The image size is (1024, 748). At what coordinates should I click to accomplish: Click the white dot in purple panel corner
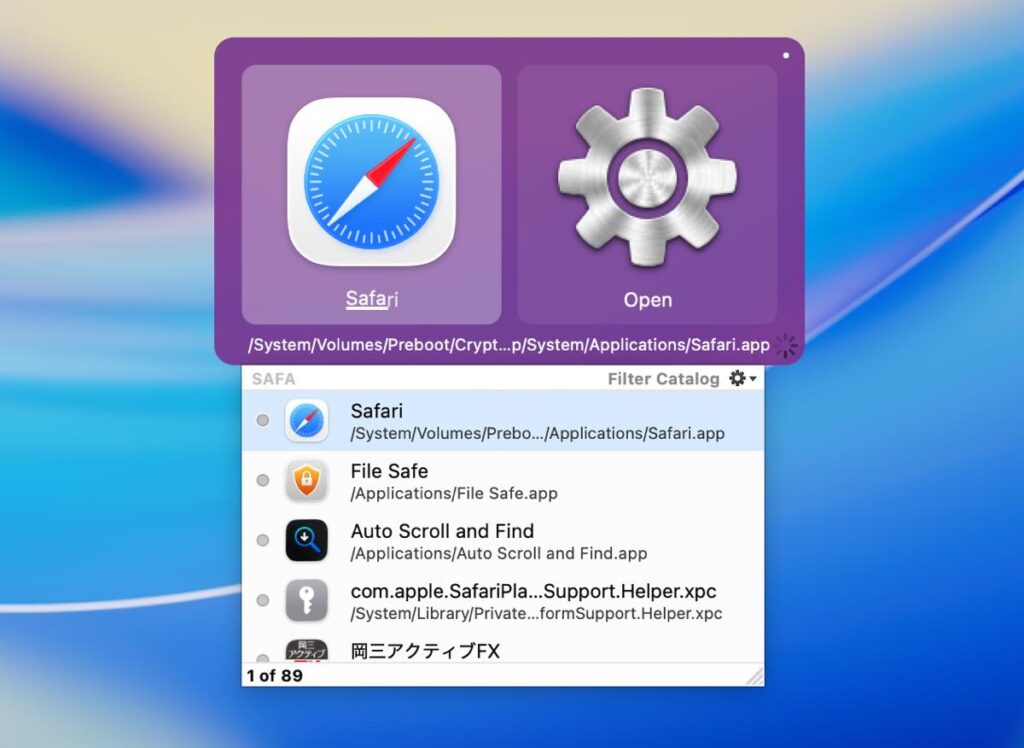tap(786, 55)
